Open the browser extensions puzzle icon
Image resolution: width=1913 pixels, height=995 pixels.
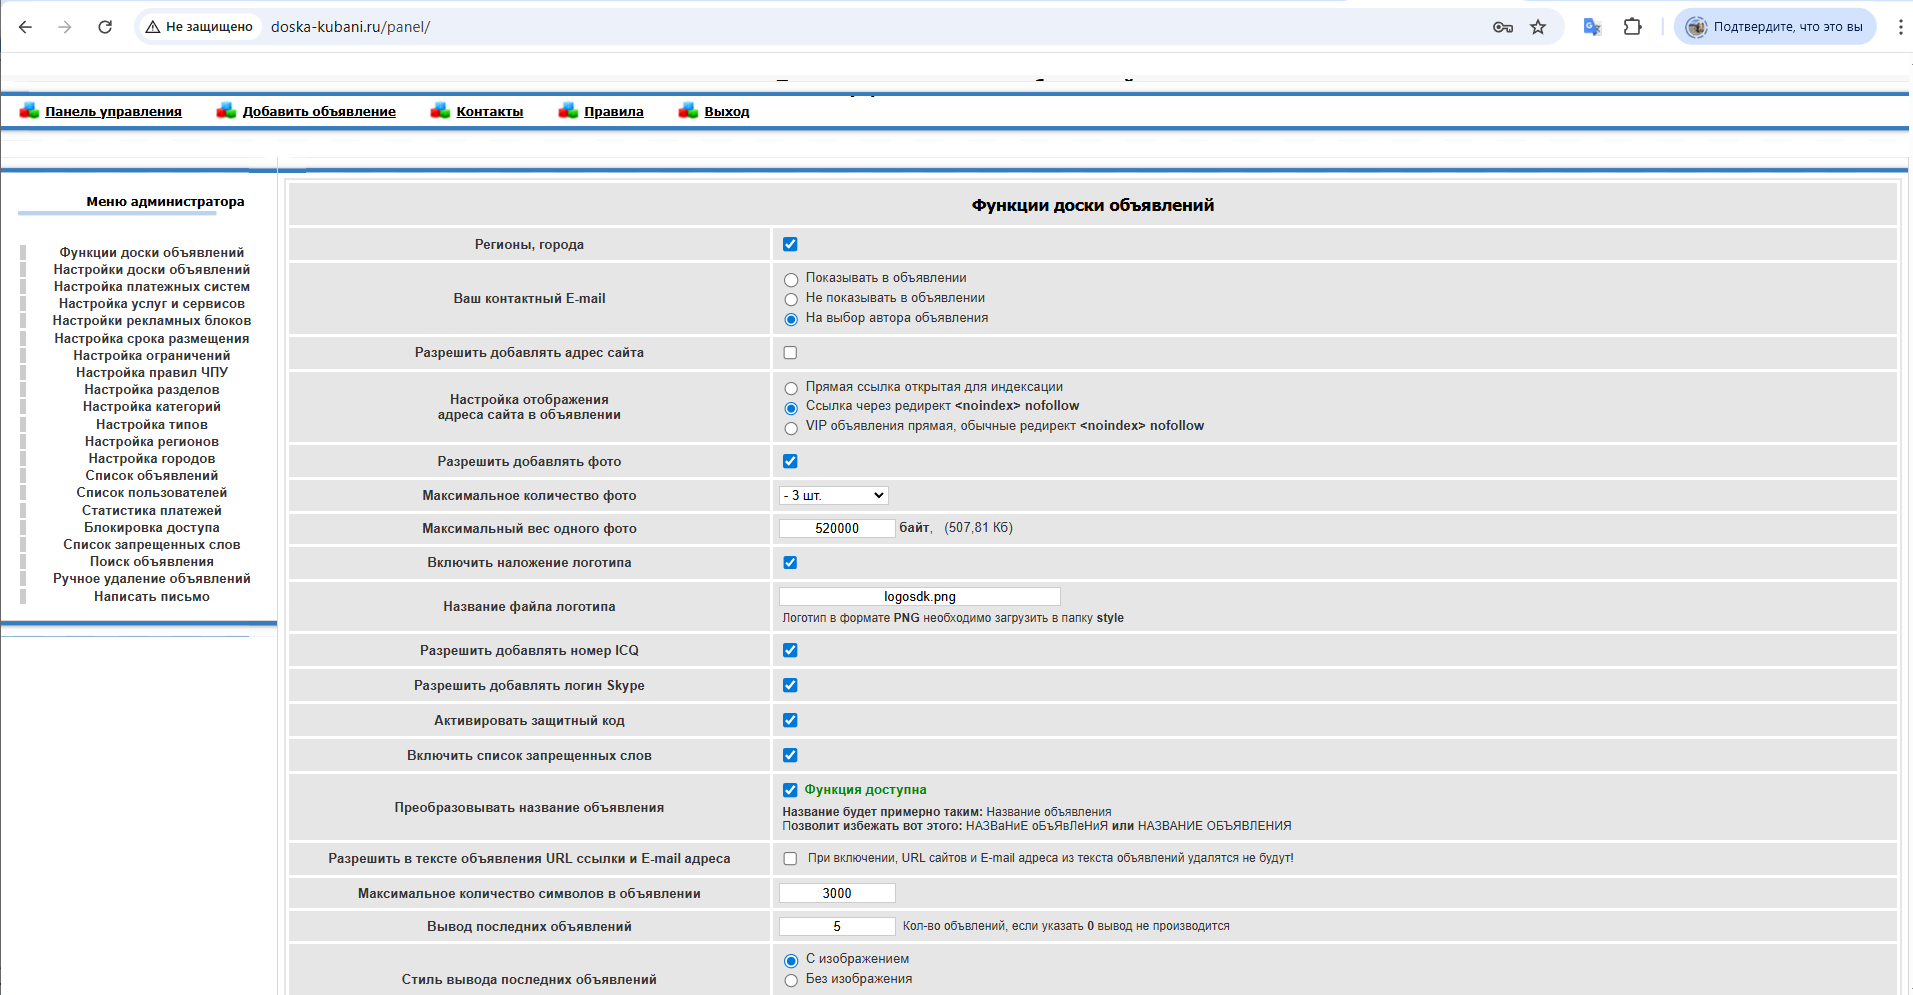tap(1632, 27)
